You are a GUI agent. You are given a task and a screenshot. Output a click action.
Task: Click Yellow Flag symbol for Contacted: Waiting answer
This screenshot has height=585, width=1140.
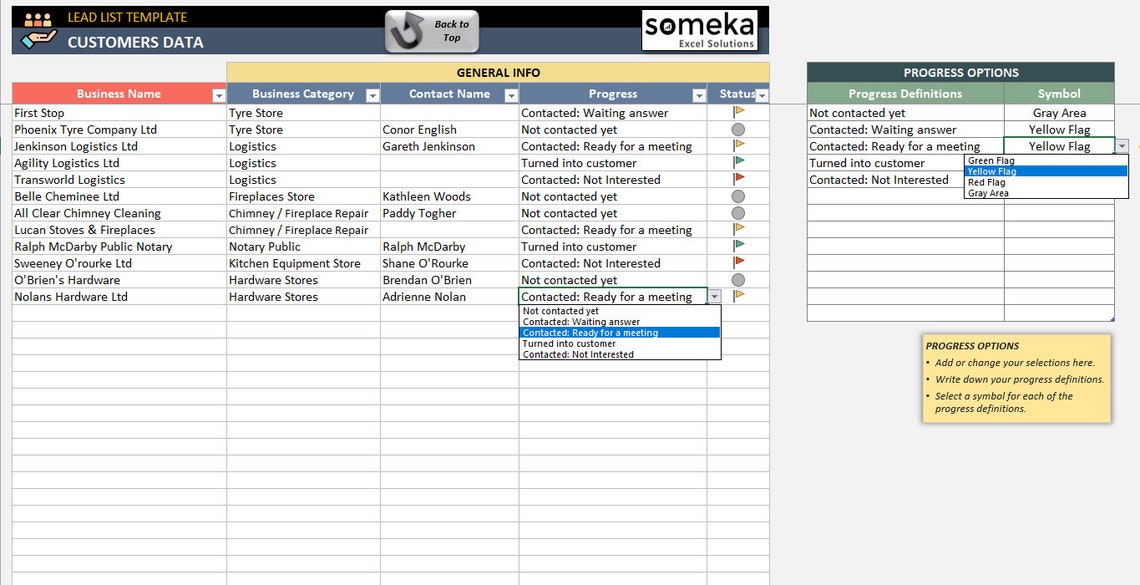pos(1059,129)
